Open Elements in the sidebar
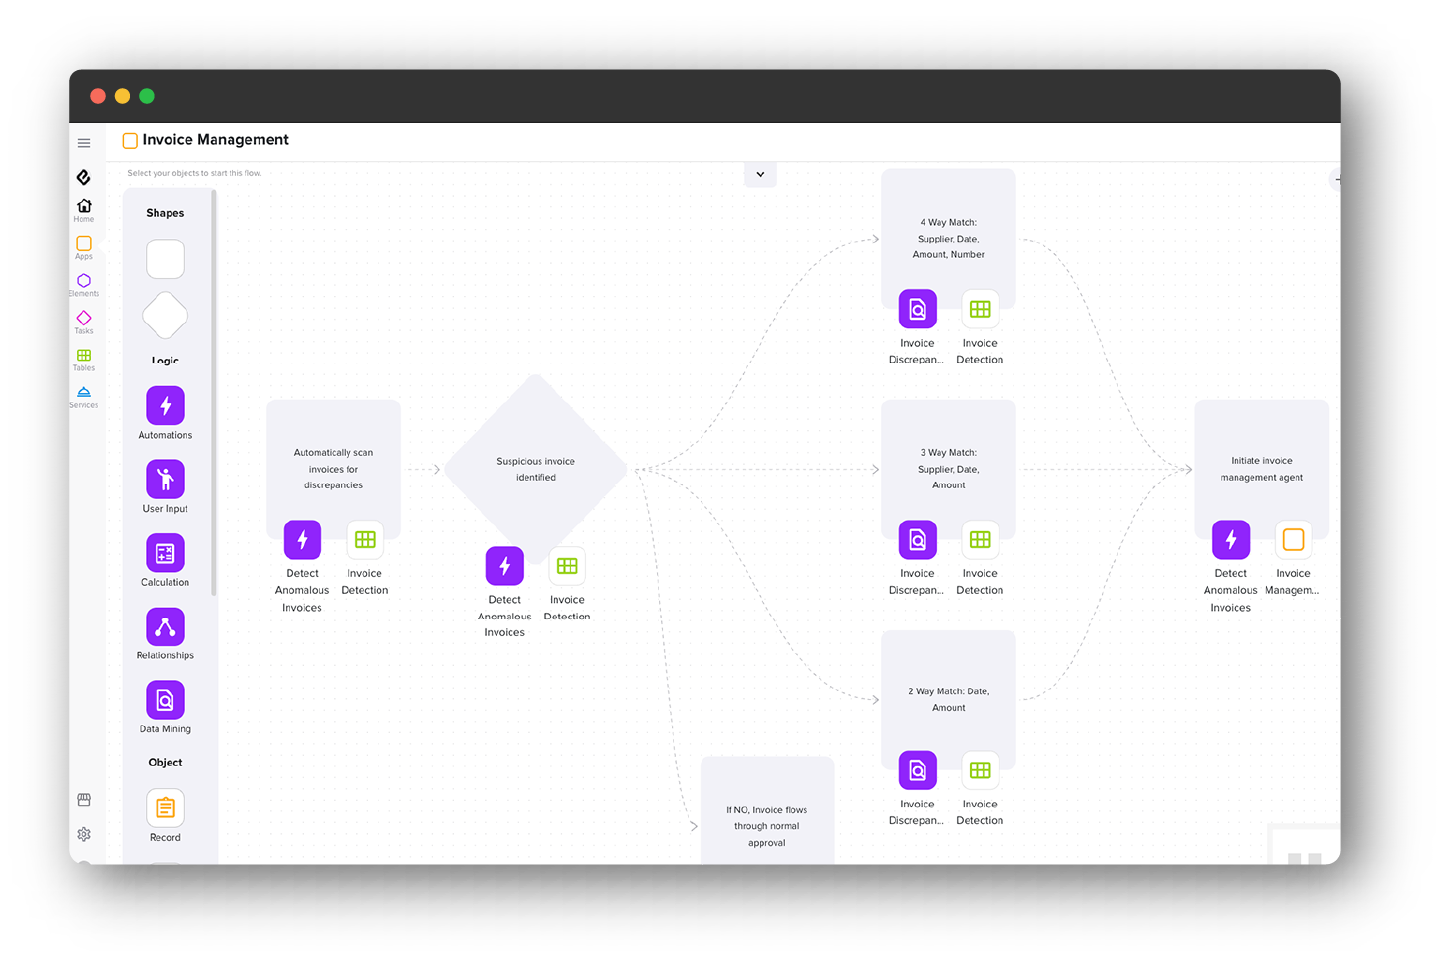Viewport: 1444px width, 967px height. pos(84,285)
